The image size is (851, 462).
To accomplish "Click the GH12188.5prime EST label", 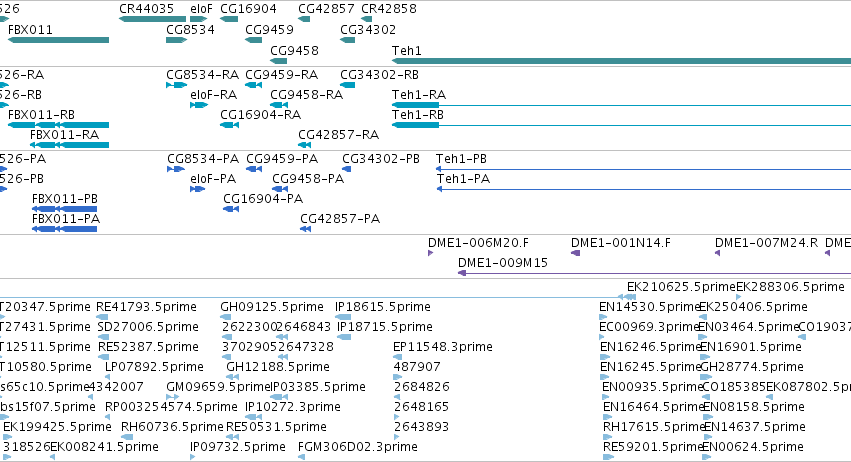I will tap(278, 367).
